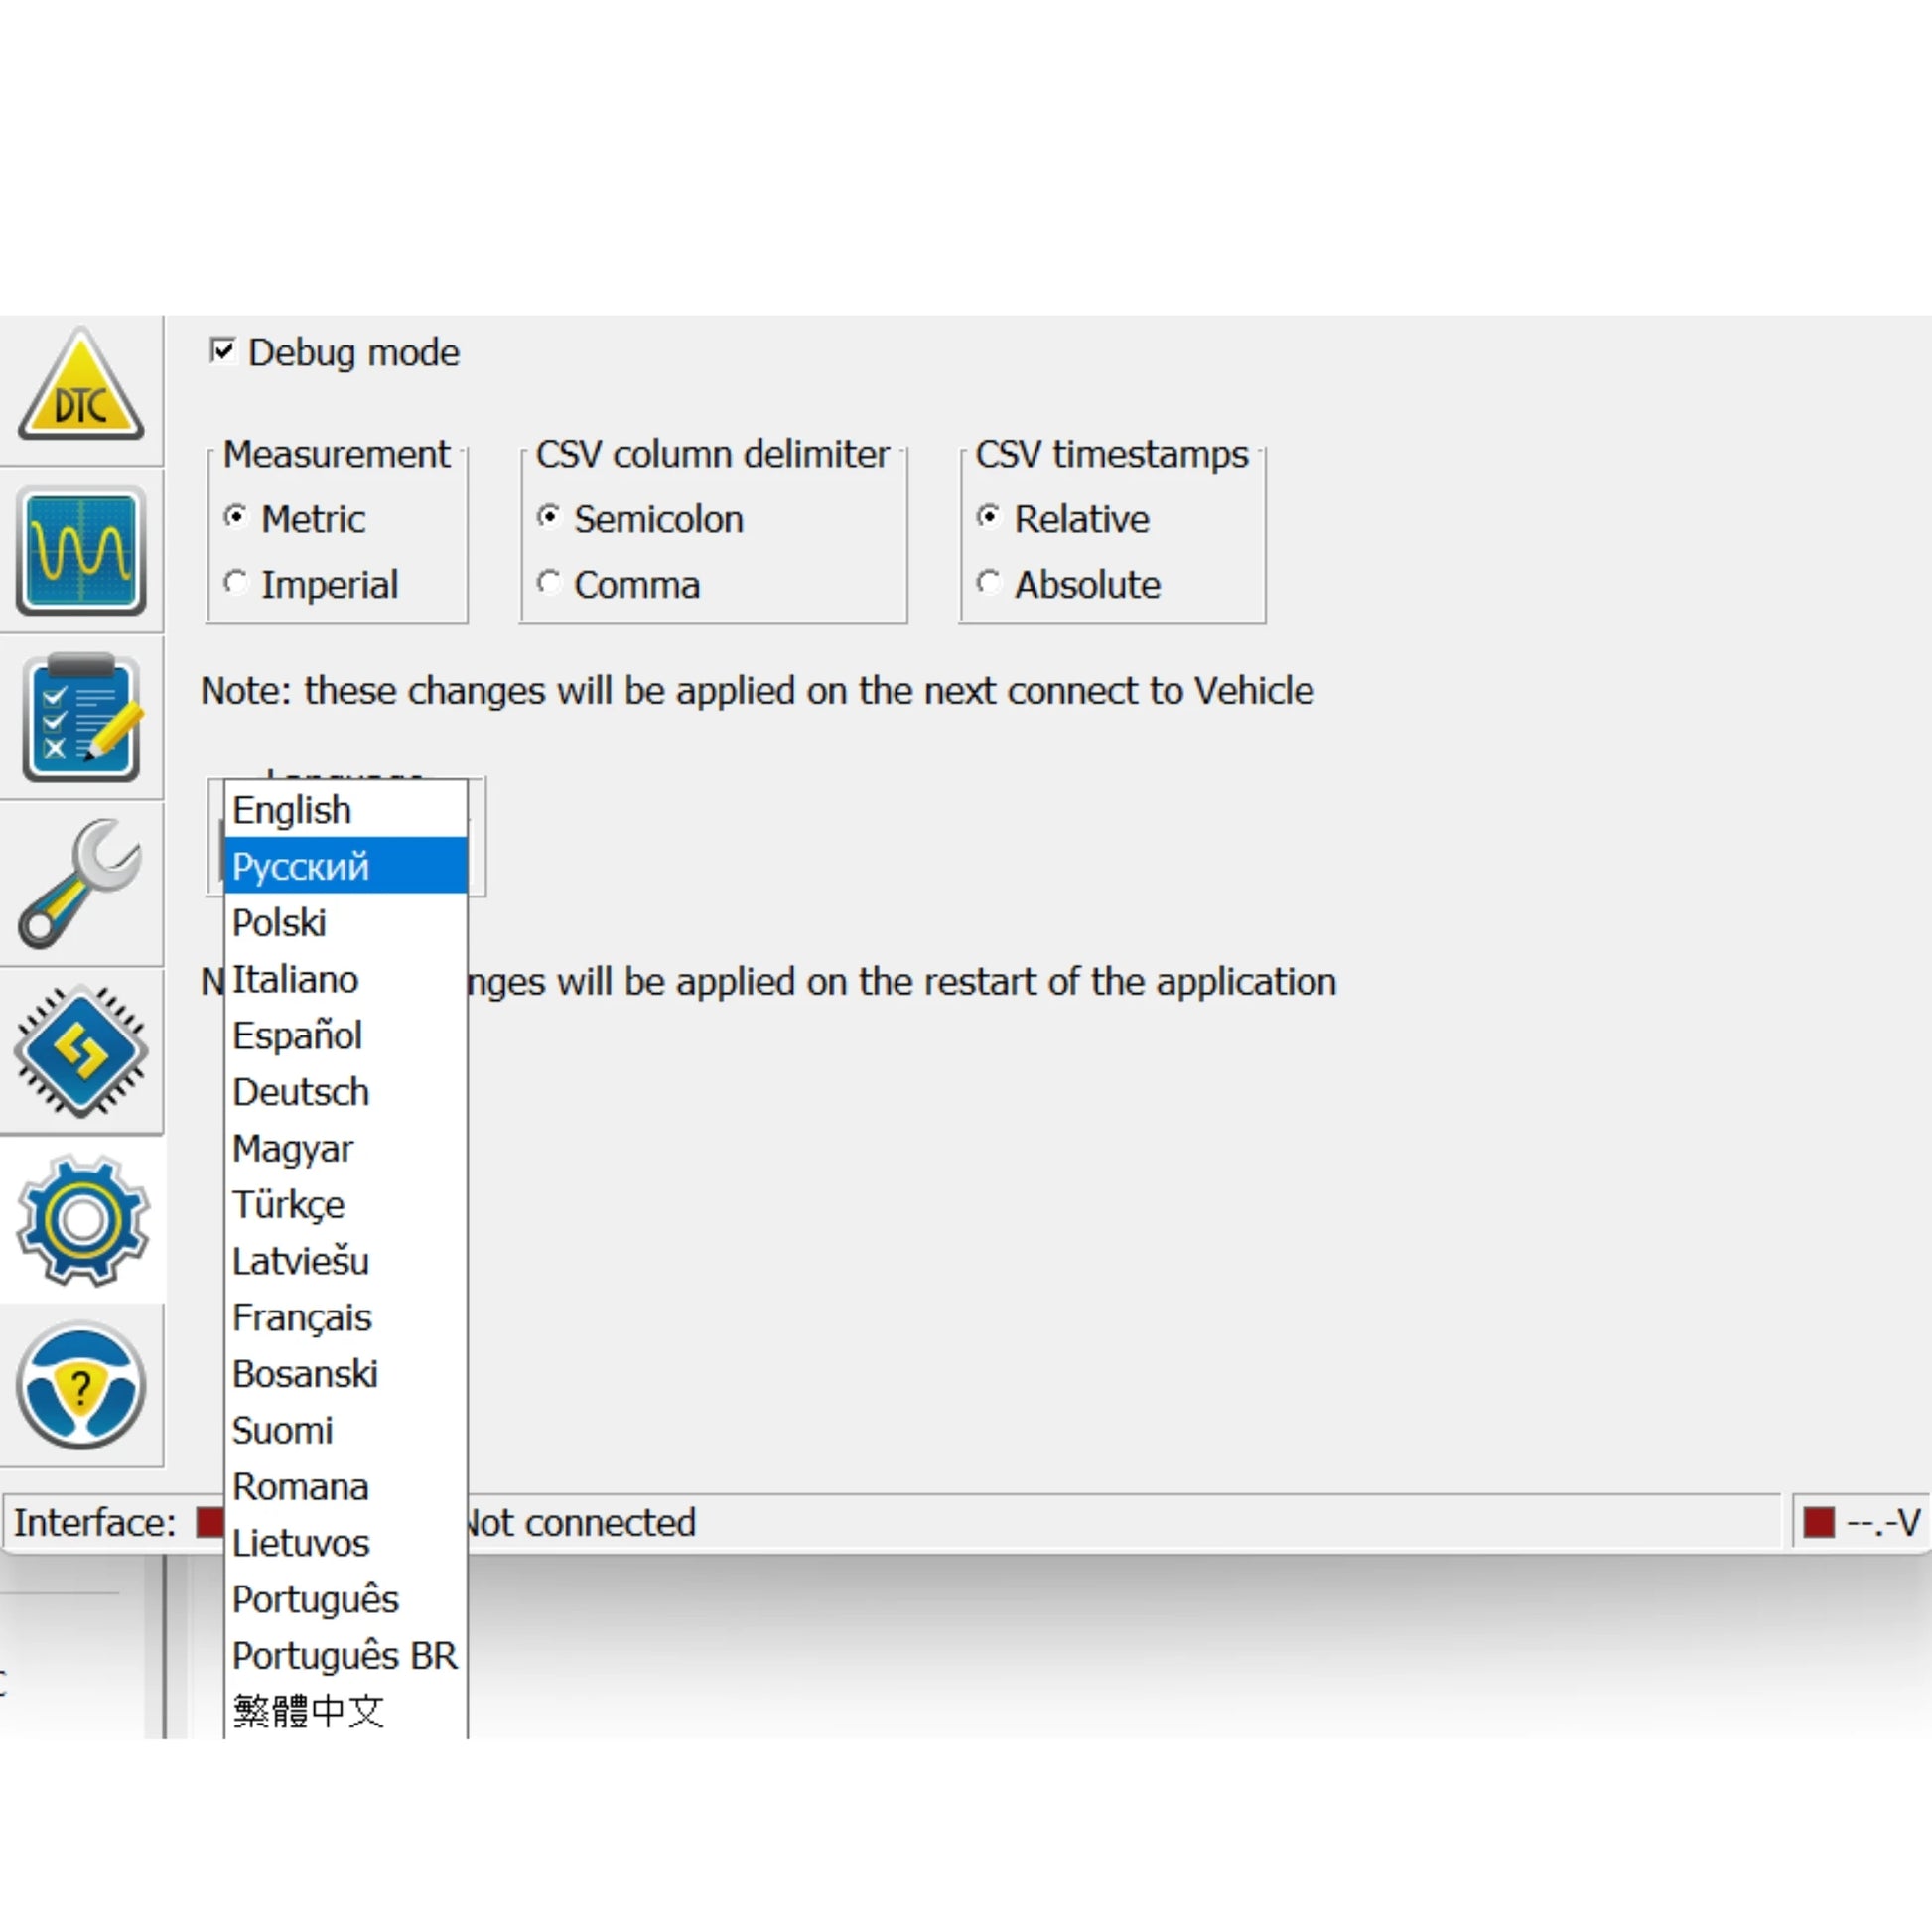Choose Русский from the language list
This screenshot has height=1932, width=1932.
tap(346, 866)
